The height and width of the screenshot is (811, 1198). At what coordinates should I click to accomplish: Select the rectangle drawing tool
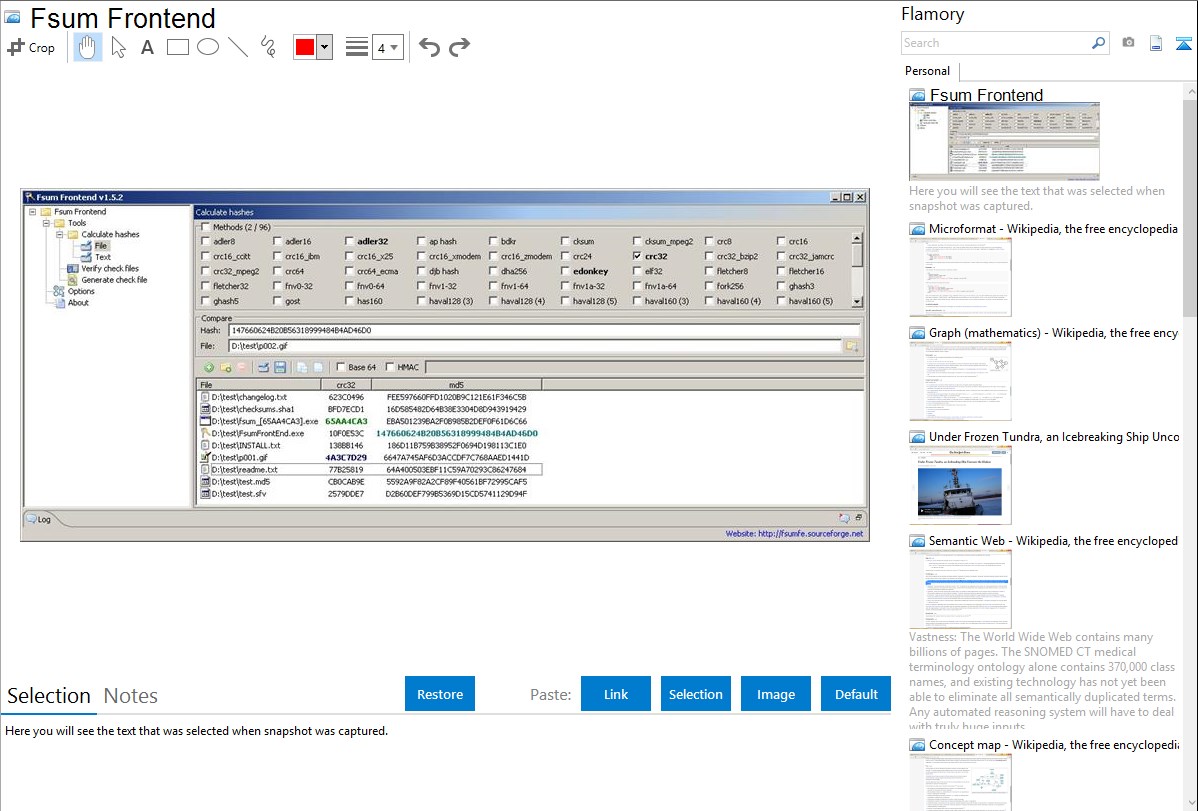pos(177,47)
